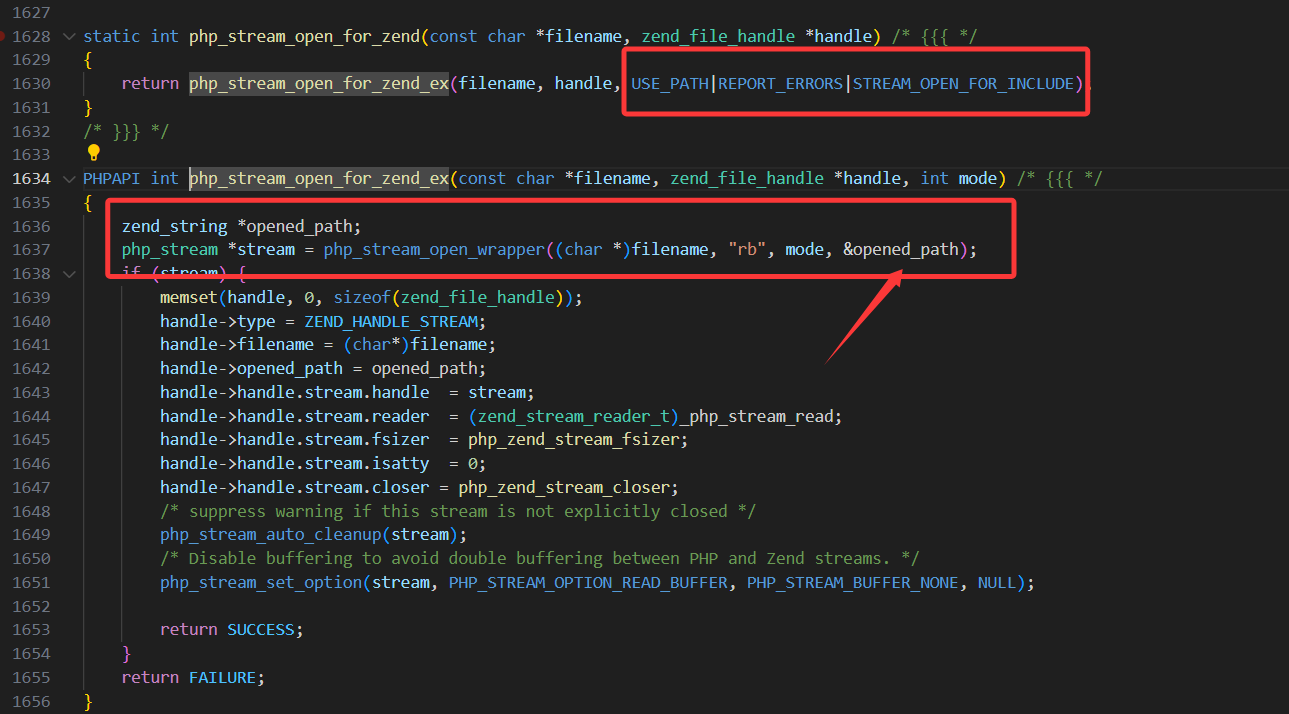Click STREAM_OPEN_FOR_INCLUDE in the return statement
The width and height of the screenshot is (1289, 714).
point(963,84)
